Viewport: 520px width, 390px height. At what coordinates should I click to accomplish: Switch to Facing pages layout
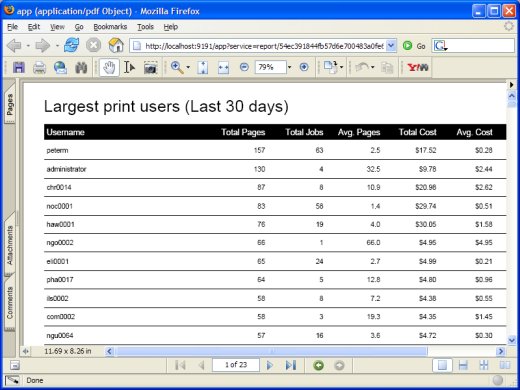(505, 365)
